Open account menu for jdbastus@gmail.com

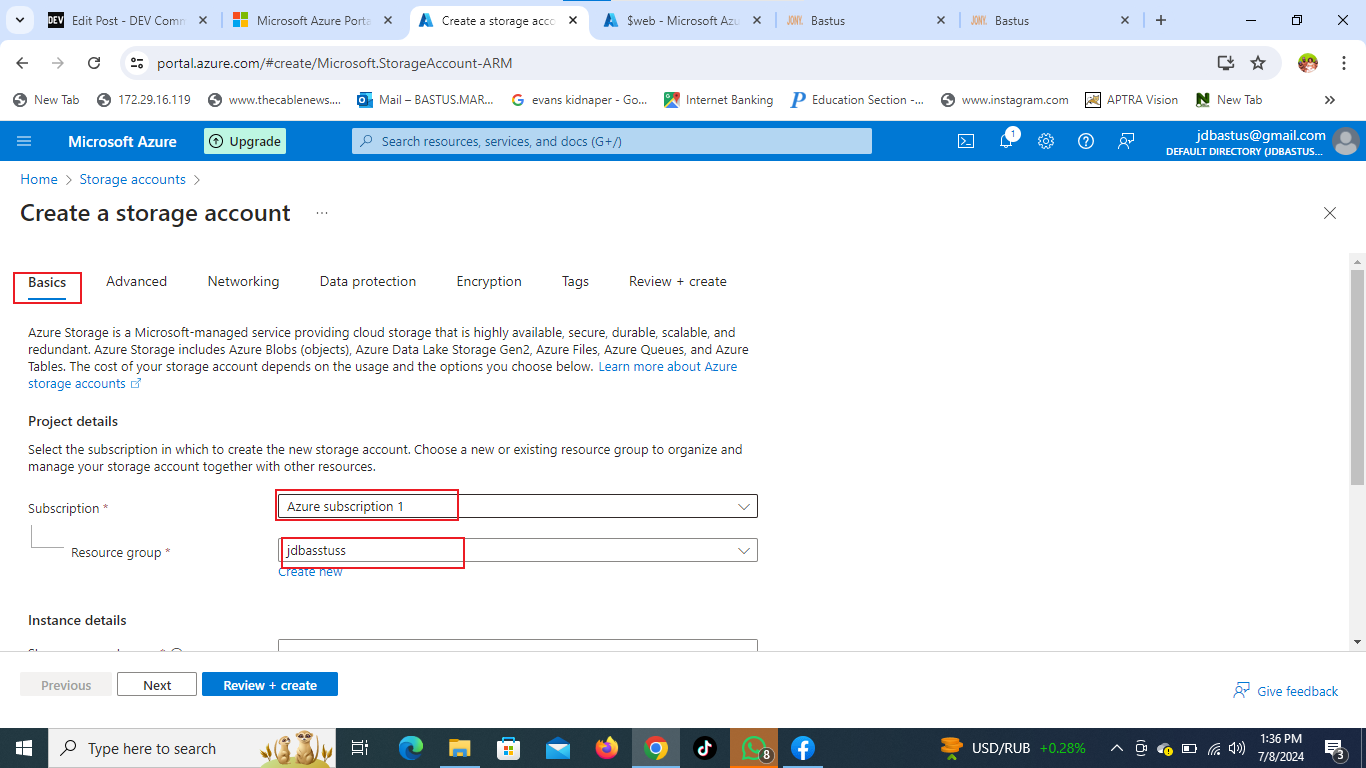click(1264, 141)
